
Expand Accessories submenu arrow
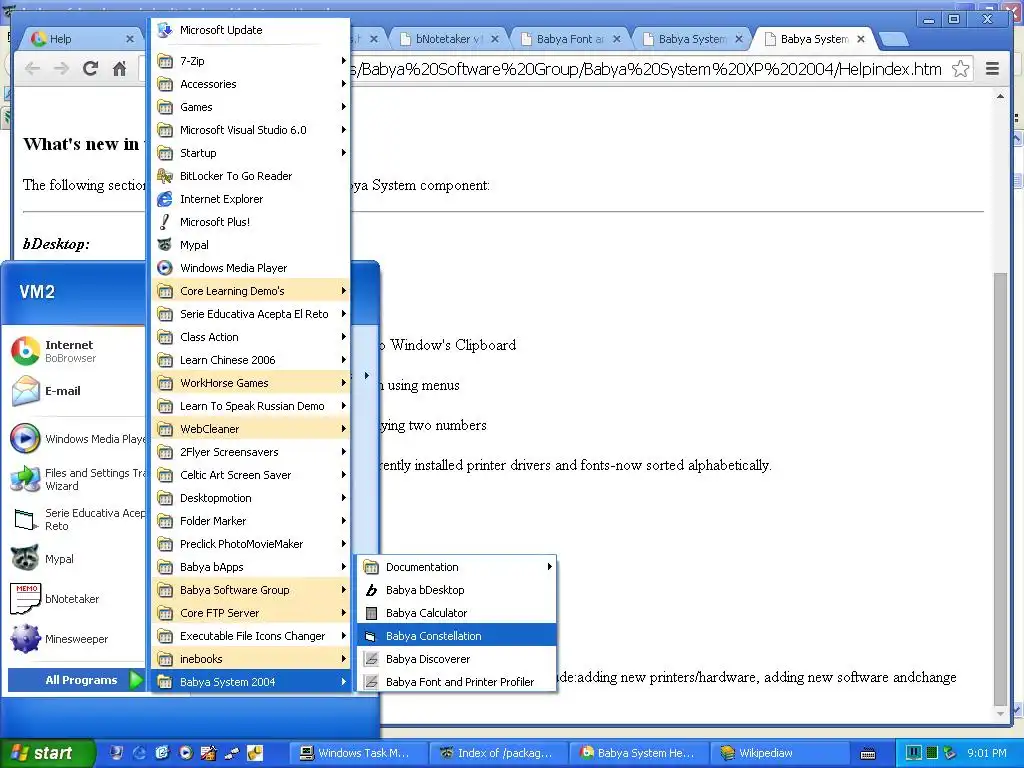click(x=344, y=84)
